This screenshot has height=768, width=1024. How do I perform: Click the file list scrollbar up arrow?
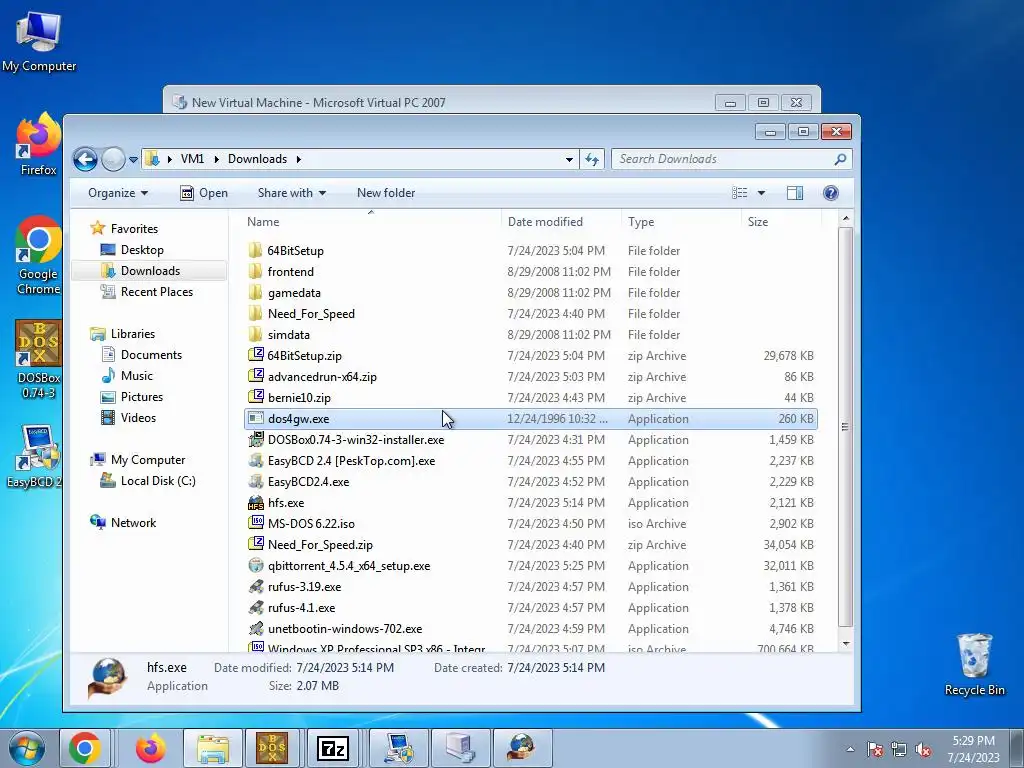[846, 219]
